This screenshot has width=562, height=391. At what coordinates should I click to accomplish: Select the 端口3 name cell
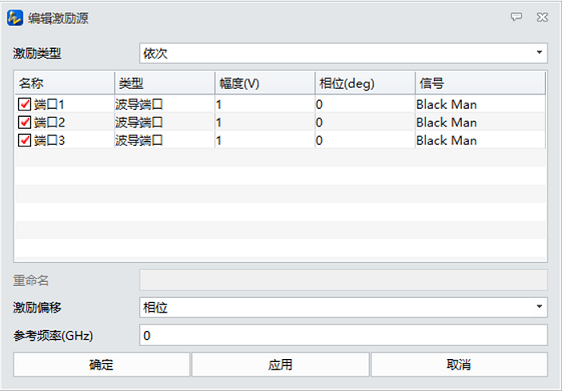(65, 140)
